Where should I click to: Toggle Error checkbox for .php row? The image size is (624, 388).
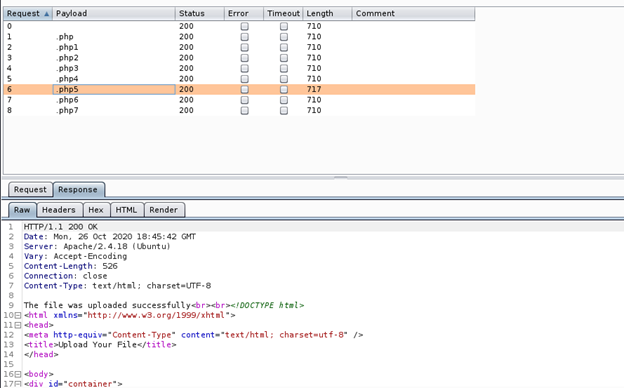pyautogui.click(x=244, y=37)
